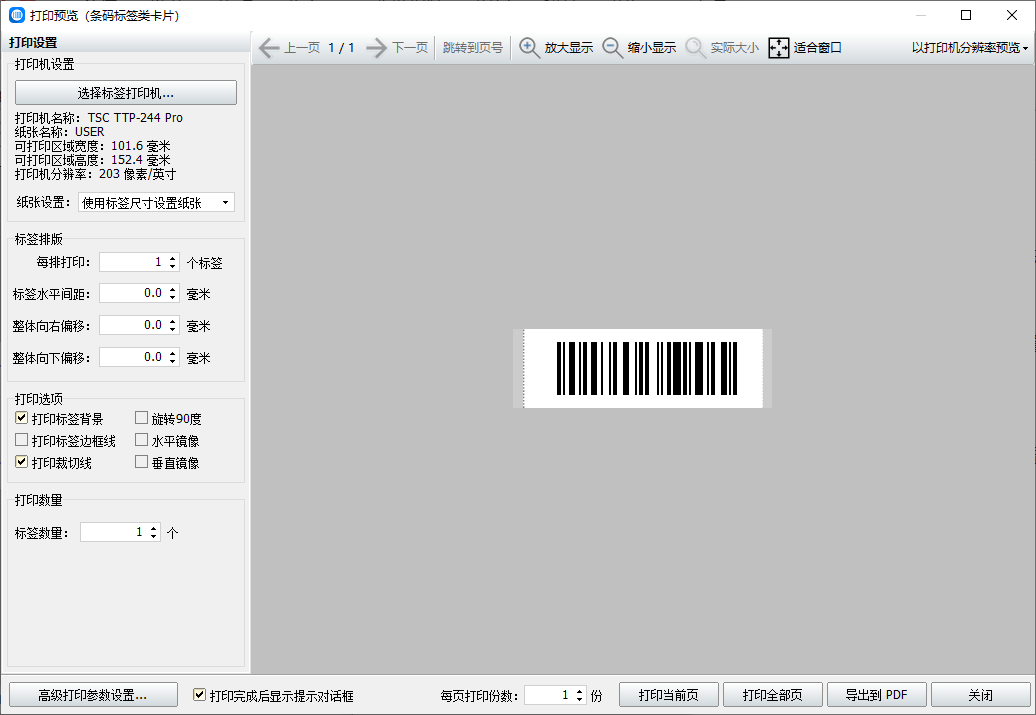Increase 每页打印份数 stepper
The width and height of the screenshot is (1036, 715).
[x=579, y=691]
